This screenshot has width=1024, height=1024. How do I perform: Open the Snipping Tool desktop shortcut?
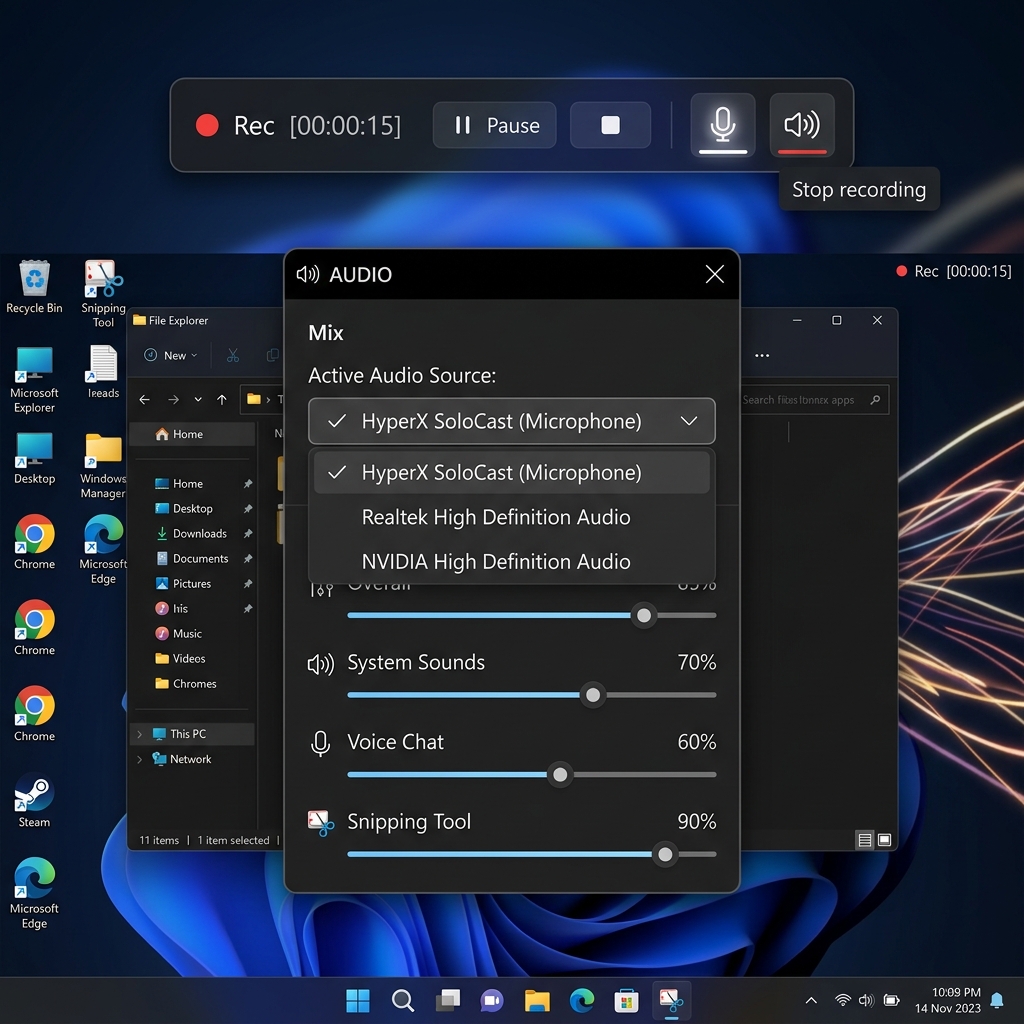point(103,294)
